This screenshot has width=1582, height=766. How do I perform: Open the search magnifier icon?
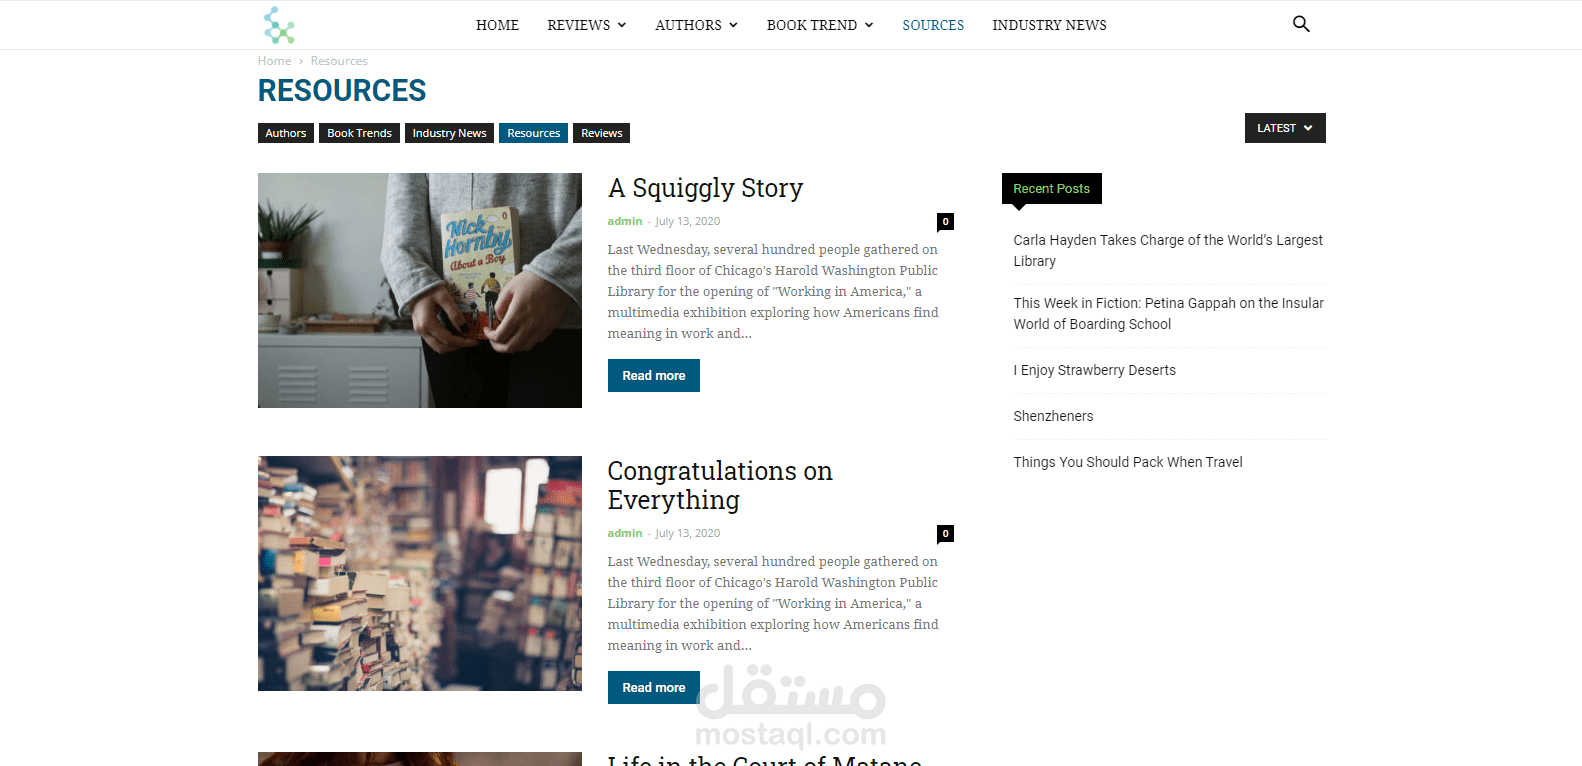point(1301,24)
